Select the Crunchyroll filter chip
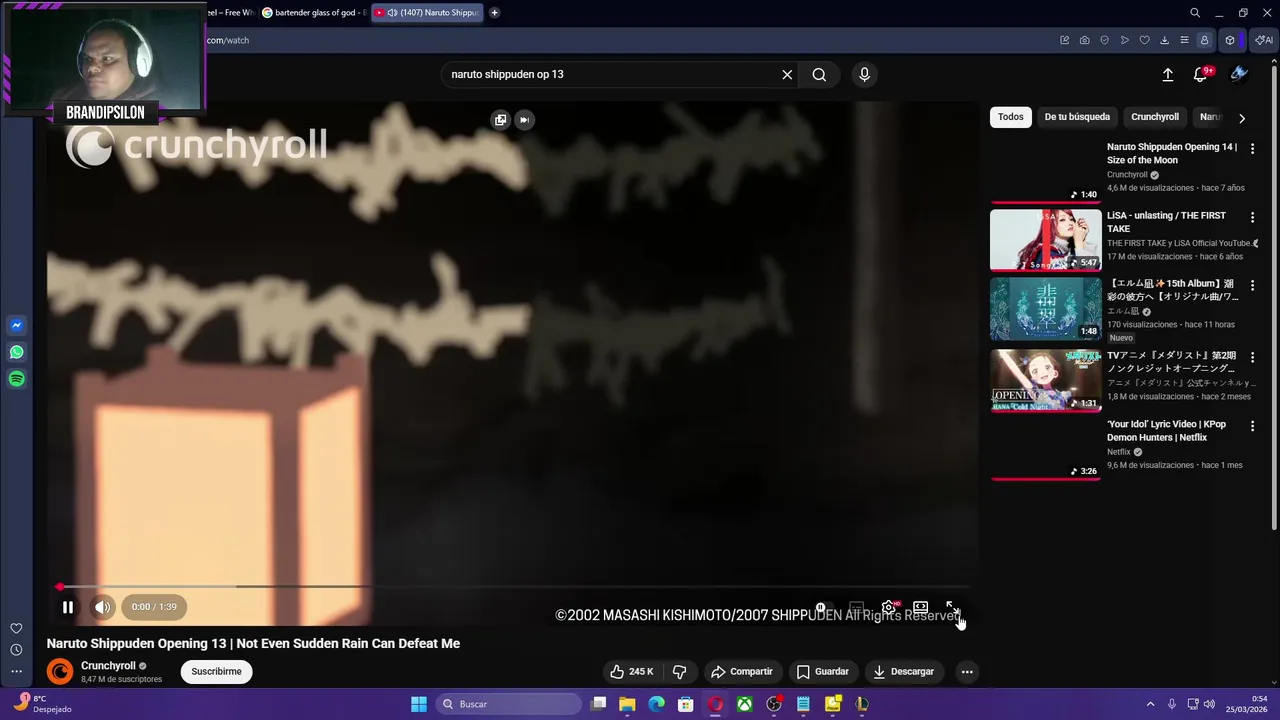1280x720 pixels. coord(1155,117)
